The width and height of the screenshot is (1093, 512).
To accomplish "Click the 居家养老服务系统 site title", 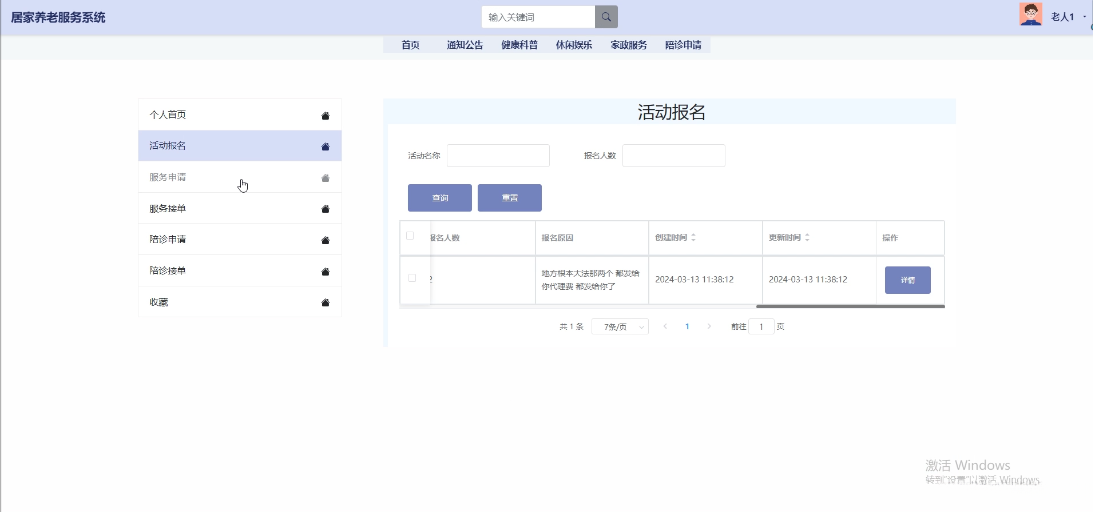I will coord(58,17).
